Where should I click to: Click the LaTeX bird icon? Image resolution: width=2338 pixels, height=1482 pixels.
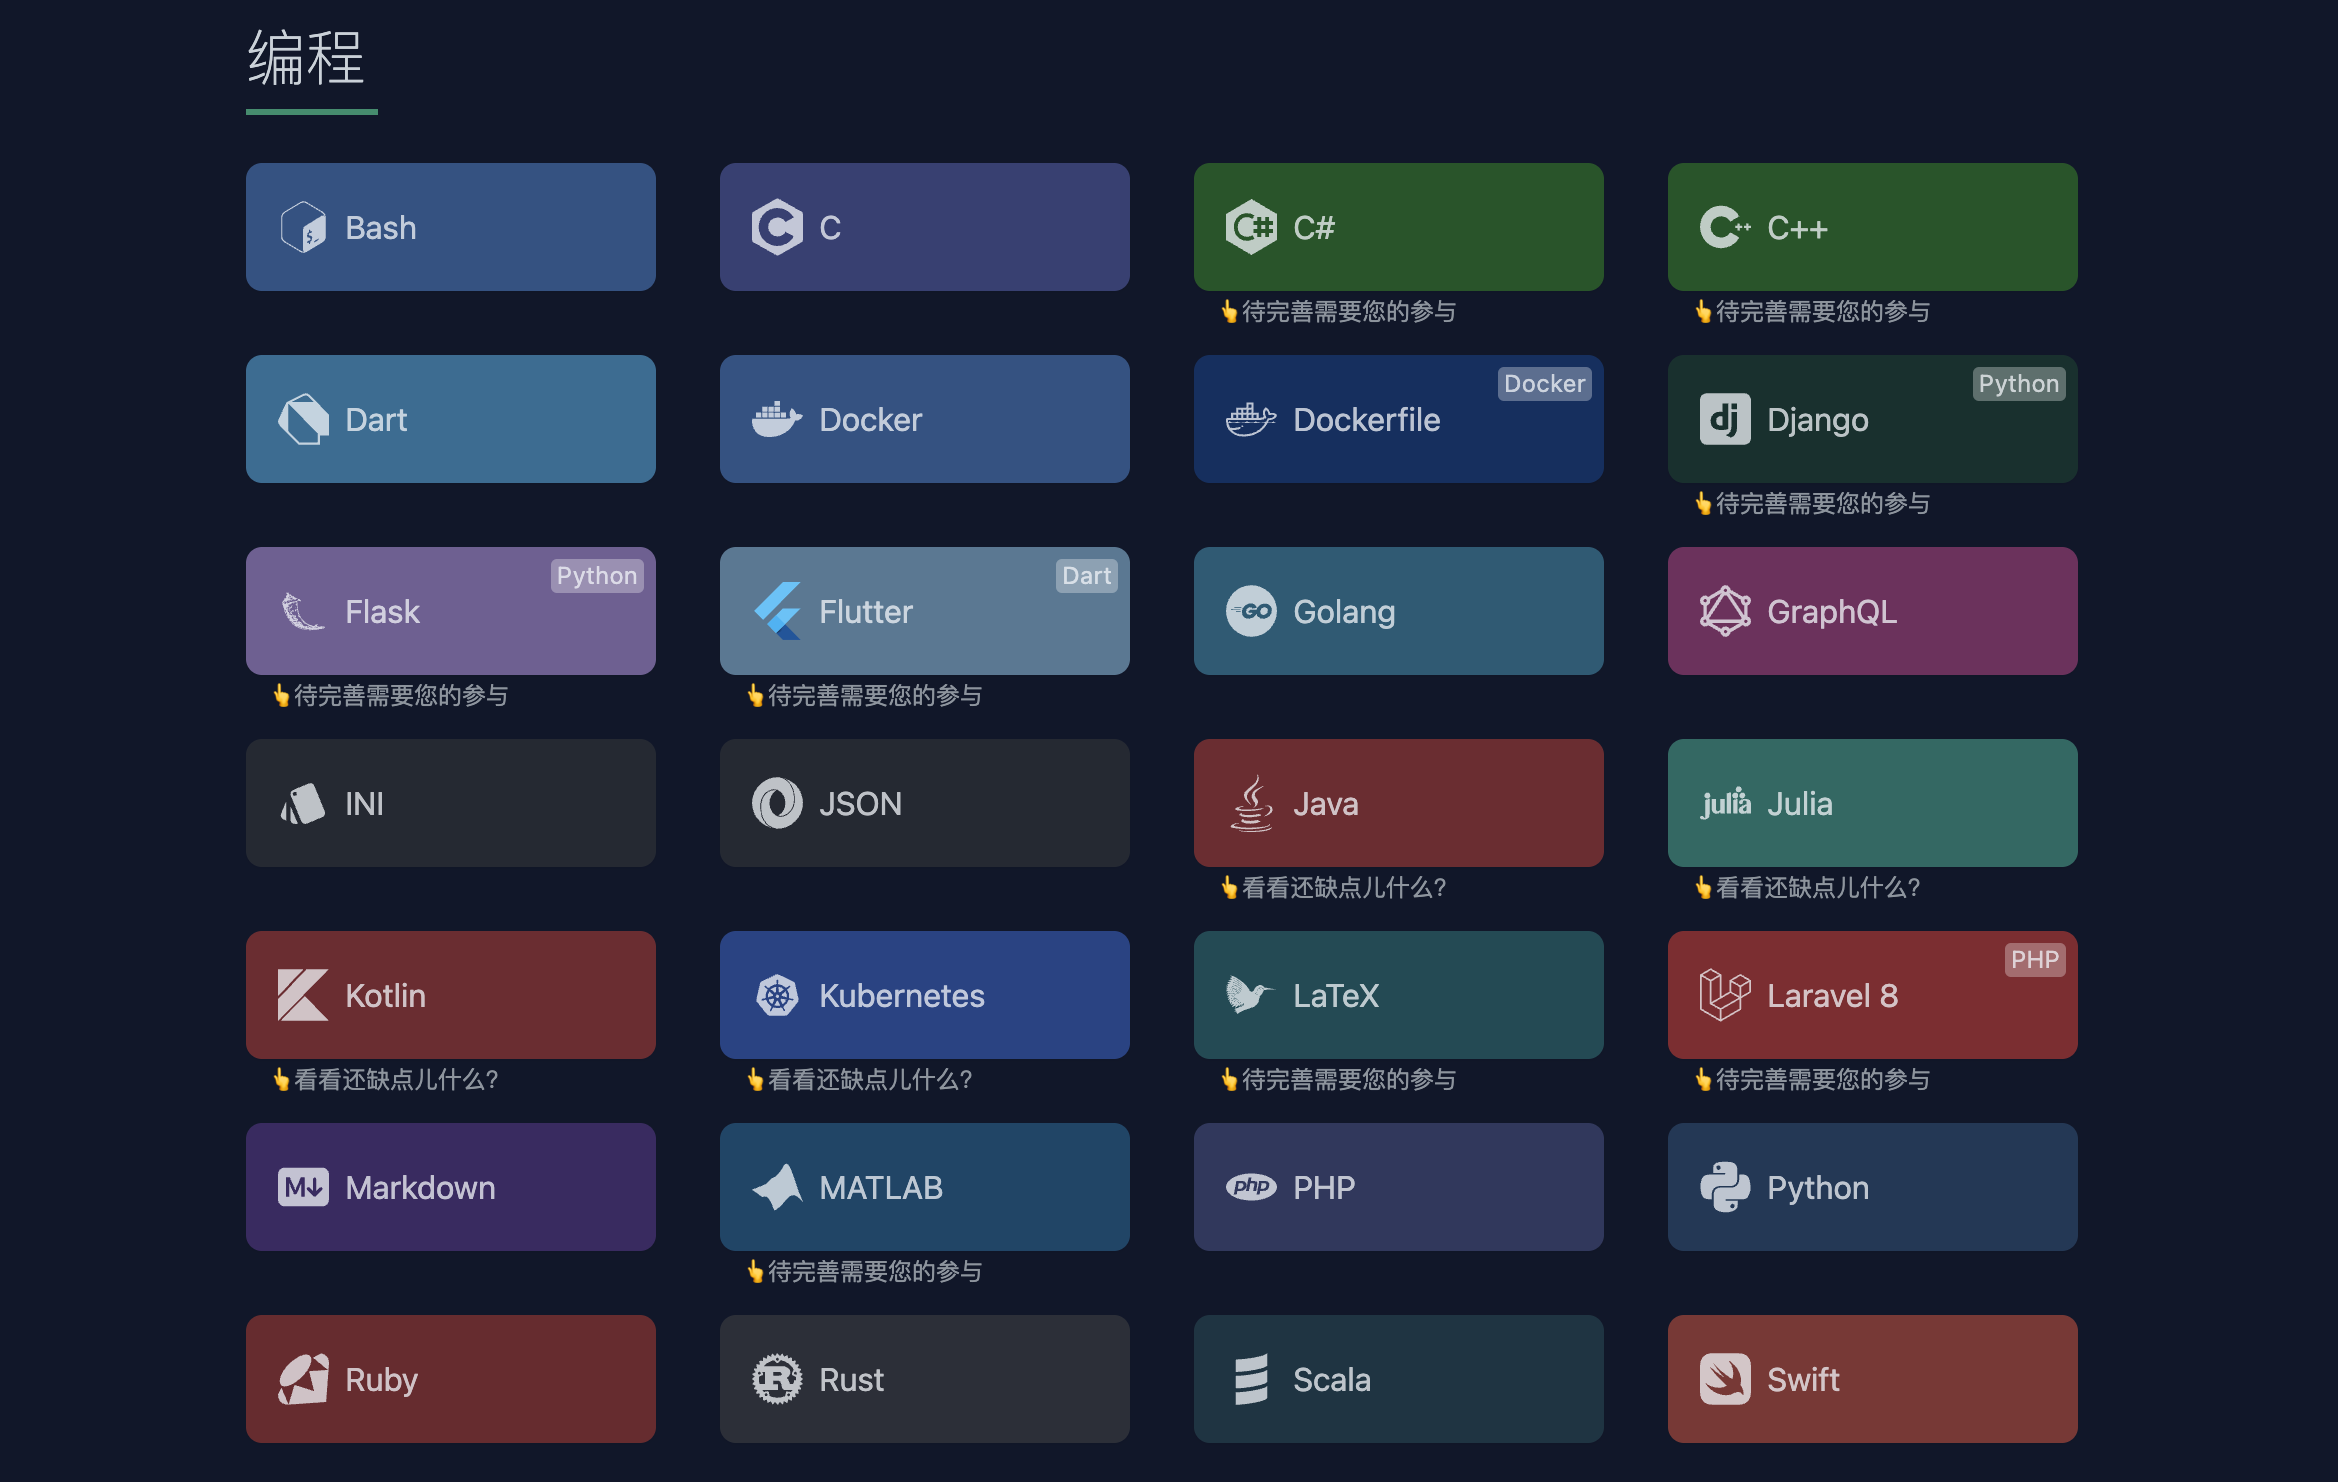(1251, 995)
